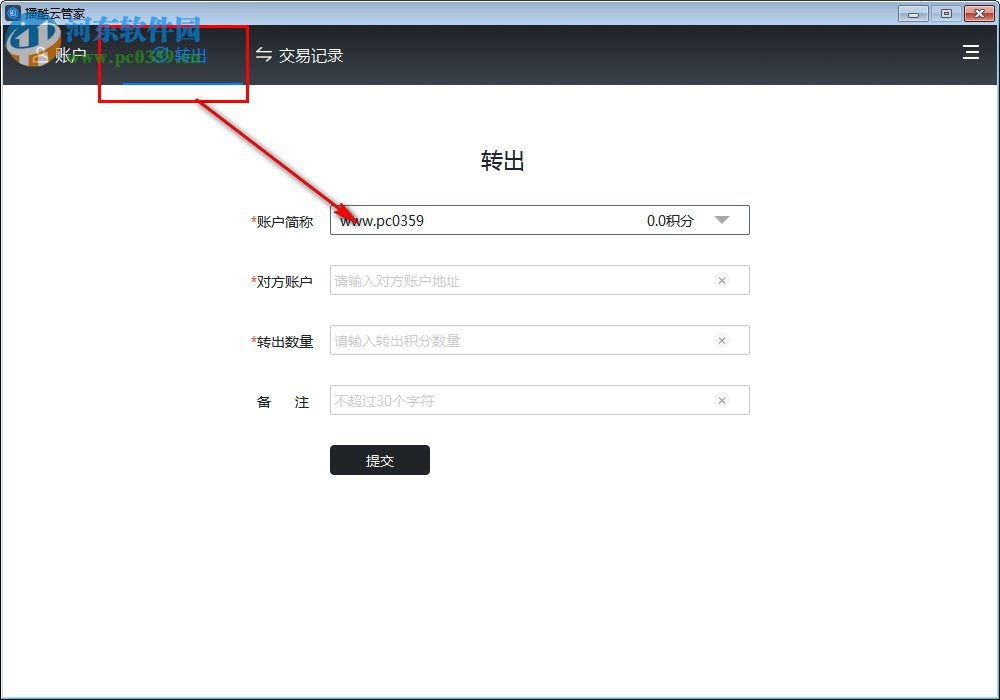1000x700 pixels.
Task: Clear the 对方账户 field with its X icon
Action: (722, 280)
